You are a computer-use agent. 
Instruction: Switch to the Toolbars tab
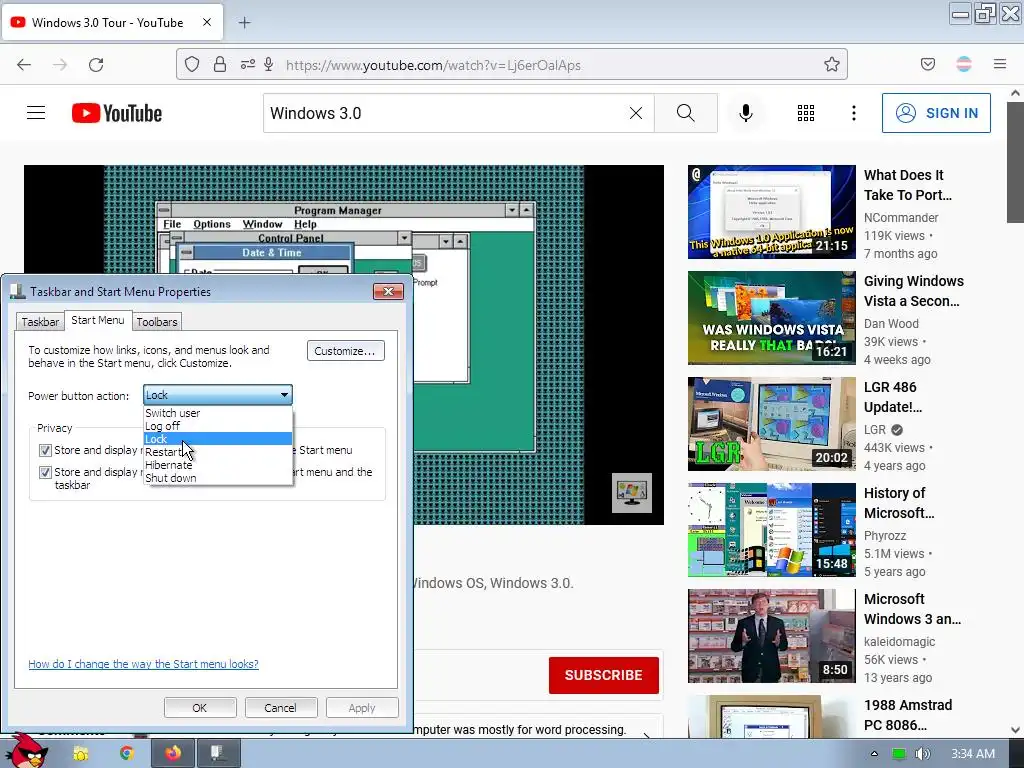pyautogui.click(x=157, y=322)
